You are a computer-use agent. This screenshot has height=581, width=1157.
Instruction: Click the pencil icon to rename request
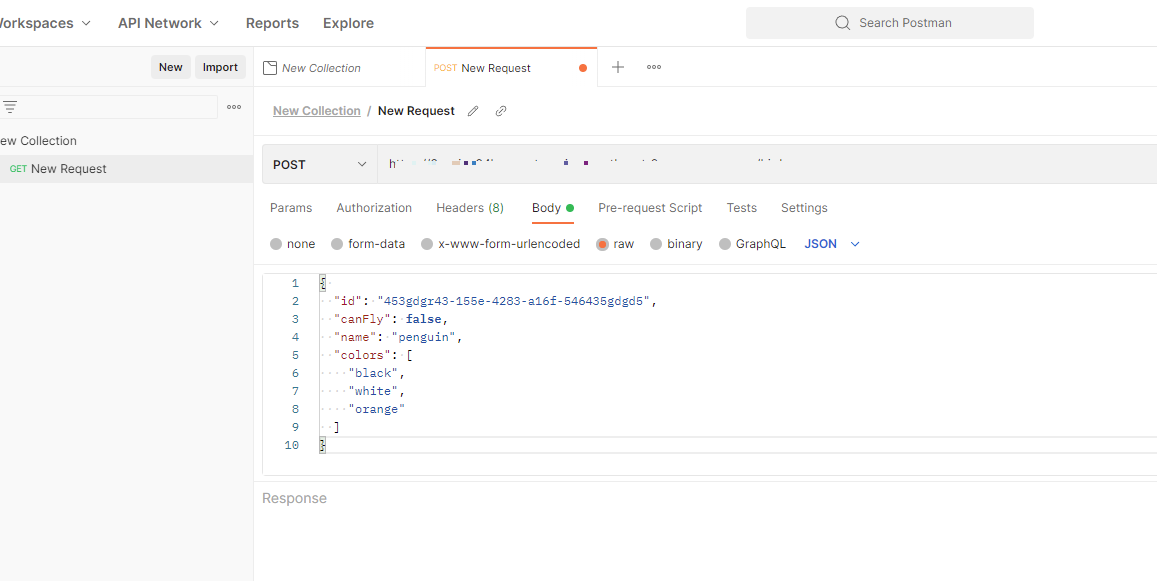[x=473, y=111]
